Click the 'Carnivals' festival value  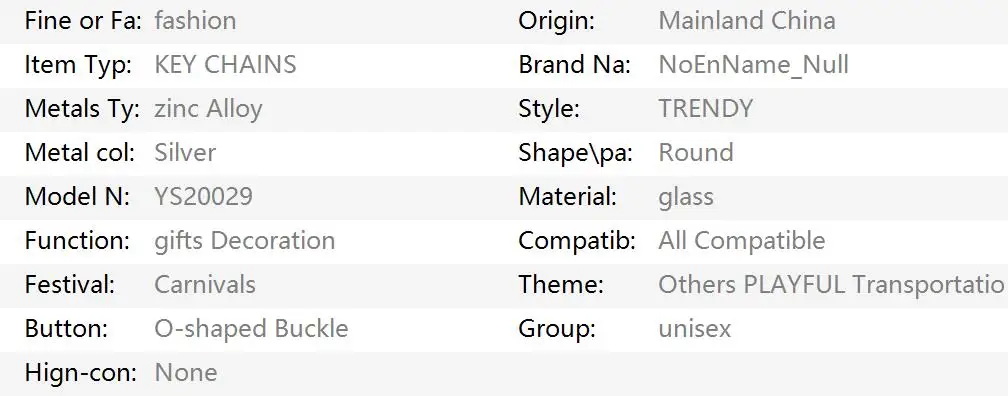tap(205, 284)
